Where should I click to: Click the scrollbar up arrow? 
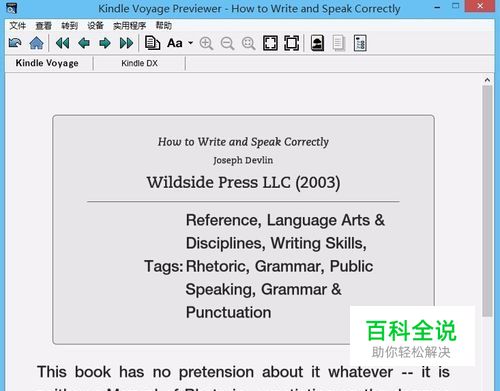(x=487, y=80)
